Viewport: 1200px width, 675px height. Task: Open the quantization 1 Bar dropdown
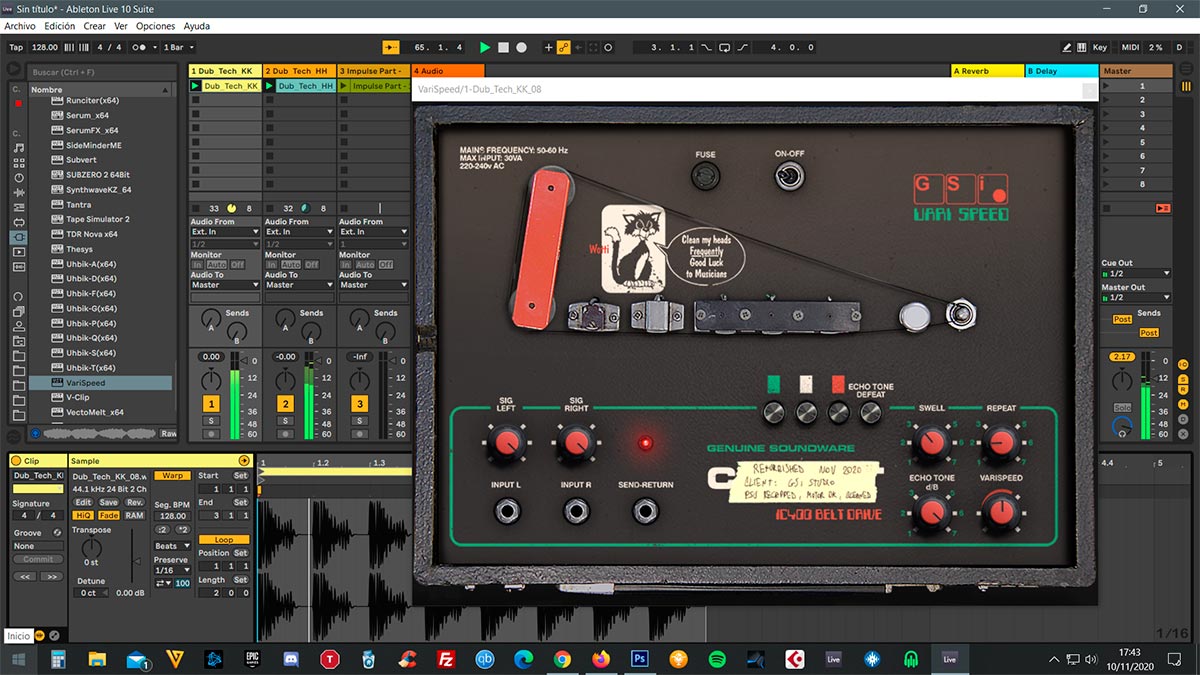177,47
